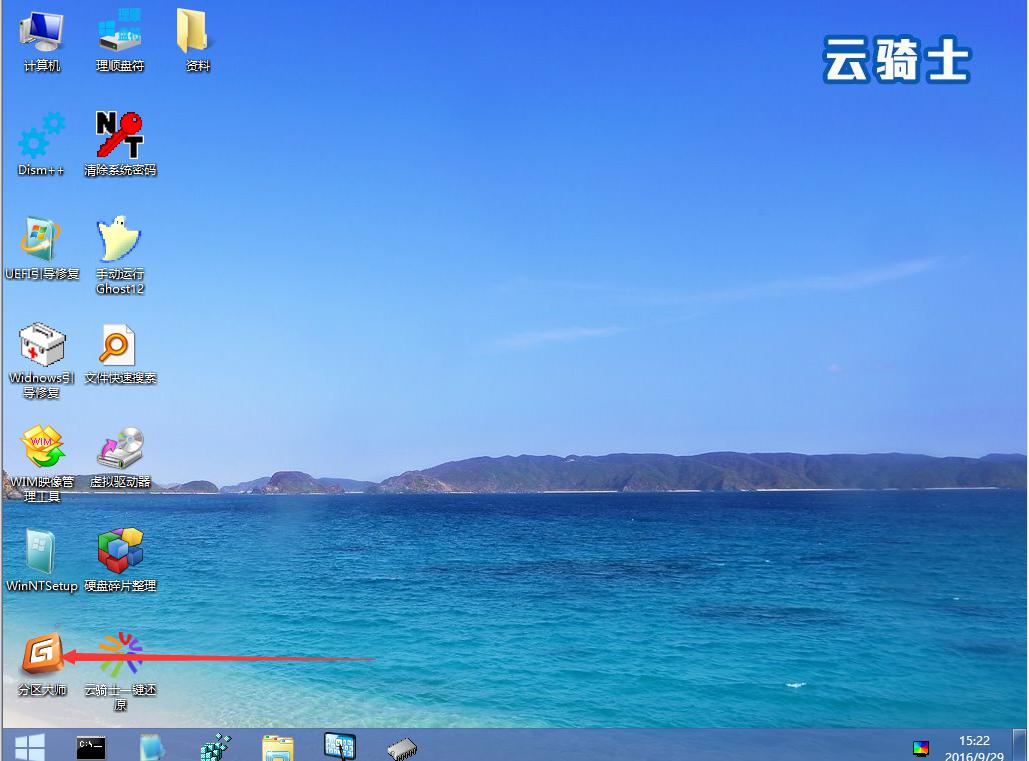Open command prompt from taskbar
Screen dimensions: 1029x761
pyautogui.click(x=91, y=748)
